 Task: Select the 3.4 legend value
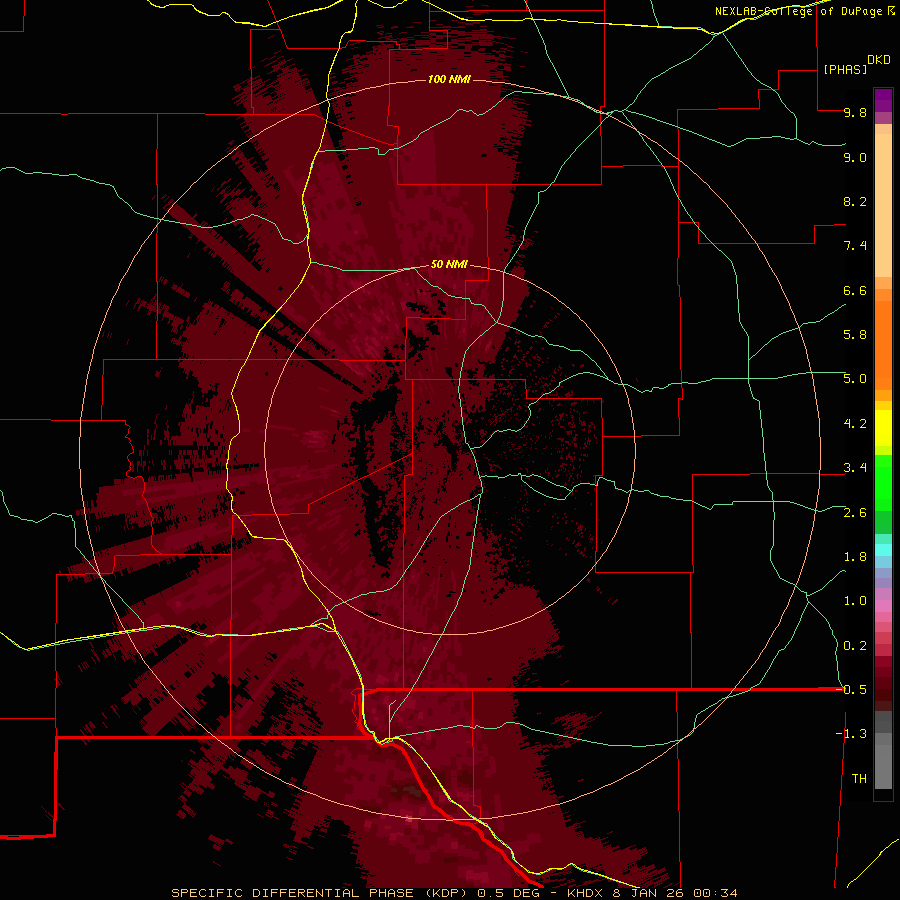tap(855, 468)
